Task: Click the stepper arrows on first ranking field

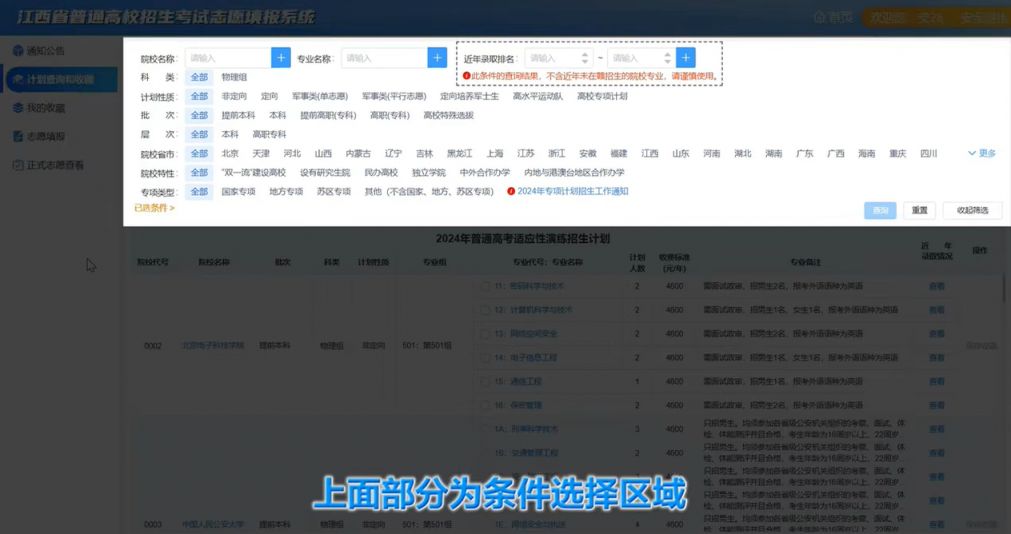Action: 585,58
